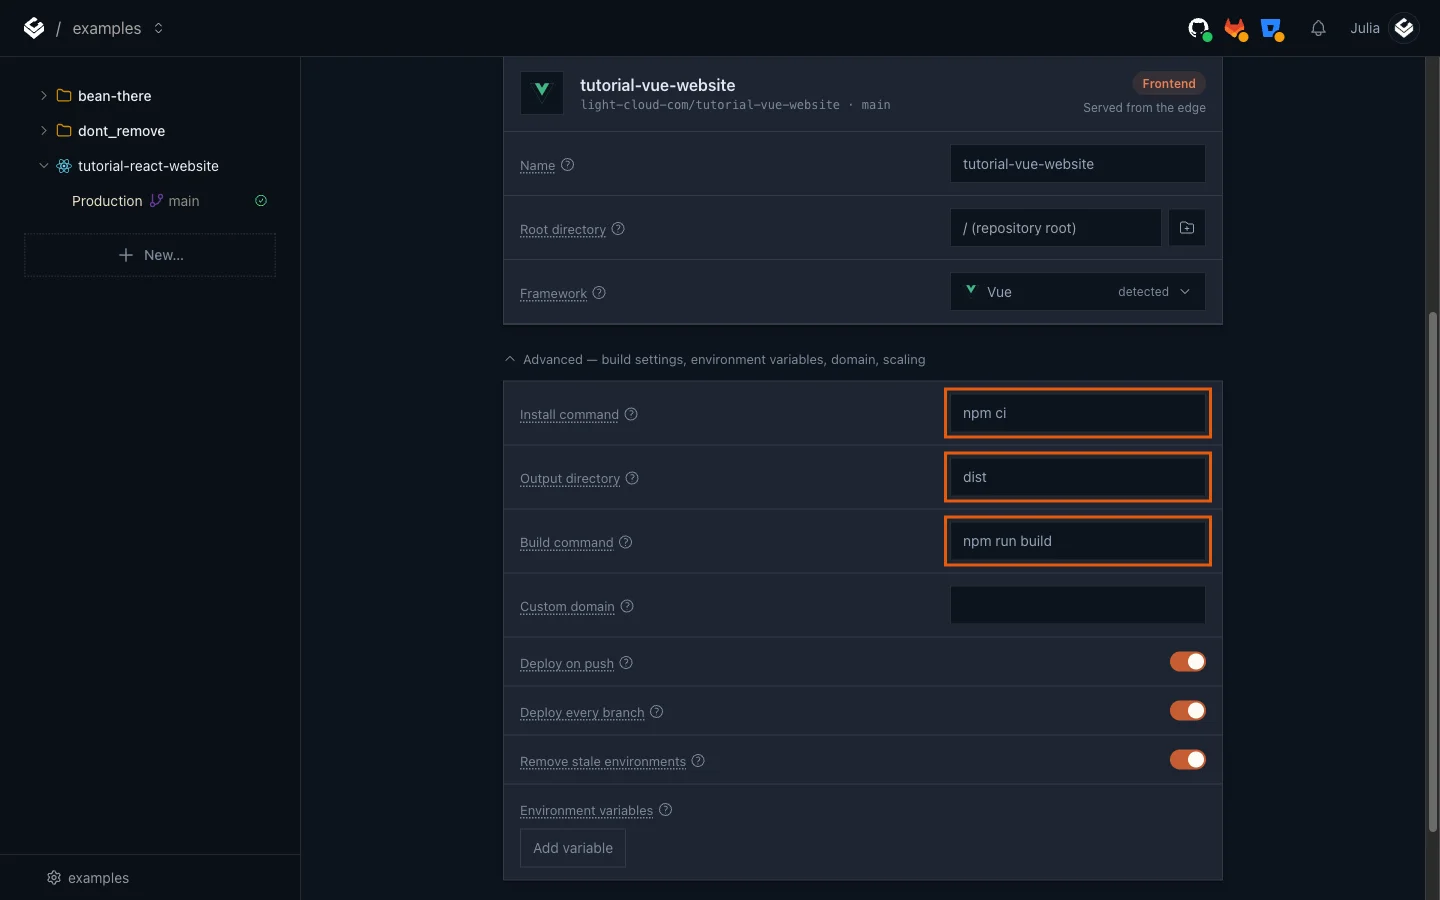Image resolution: width=1440 pixels, height=900 pixels.
Task: Click the logo icon beside examples breadcrumb
Action: pos(34,28)
